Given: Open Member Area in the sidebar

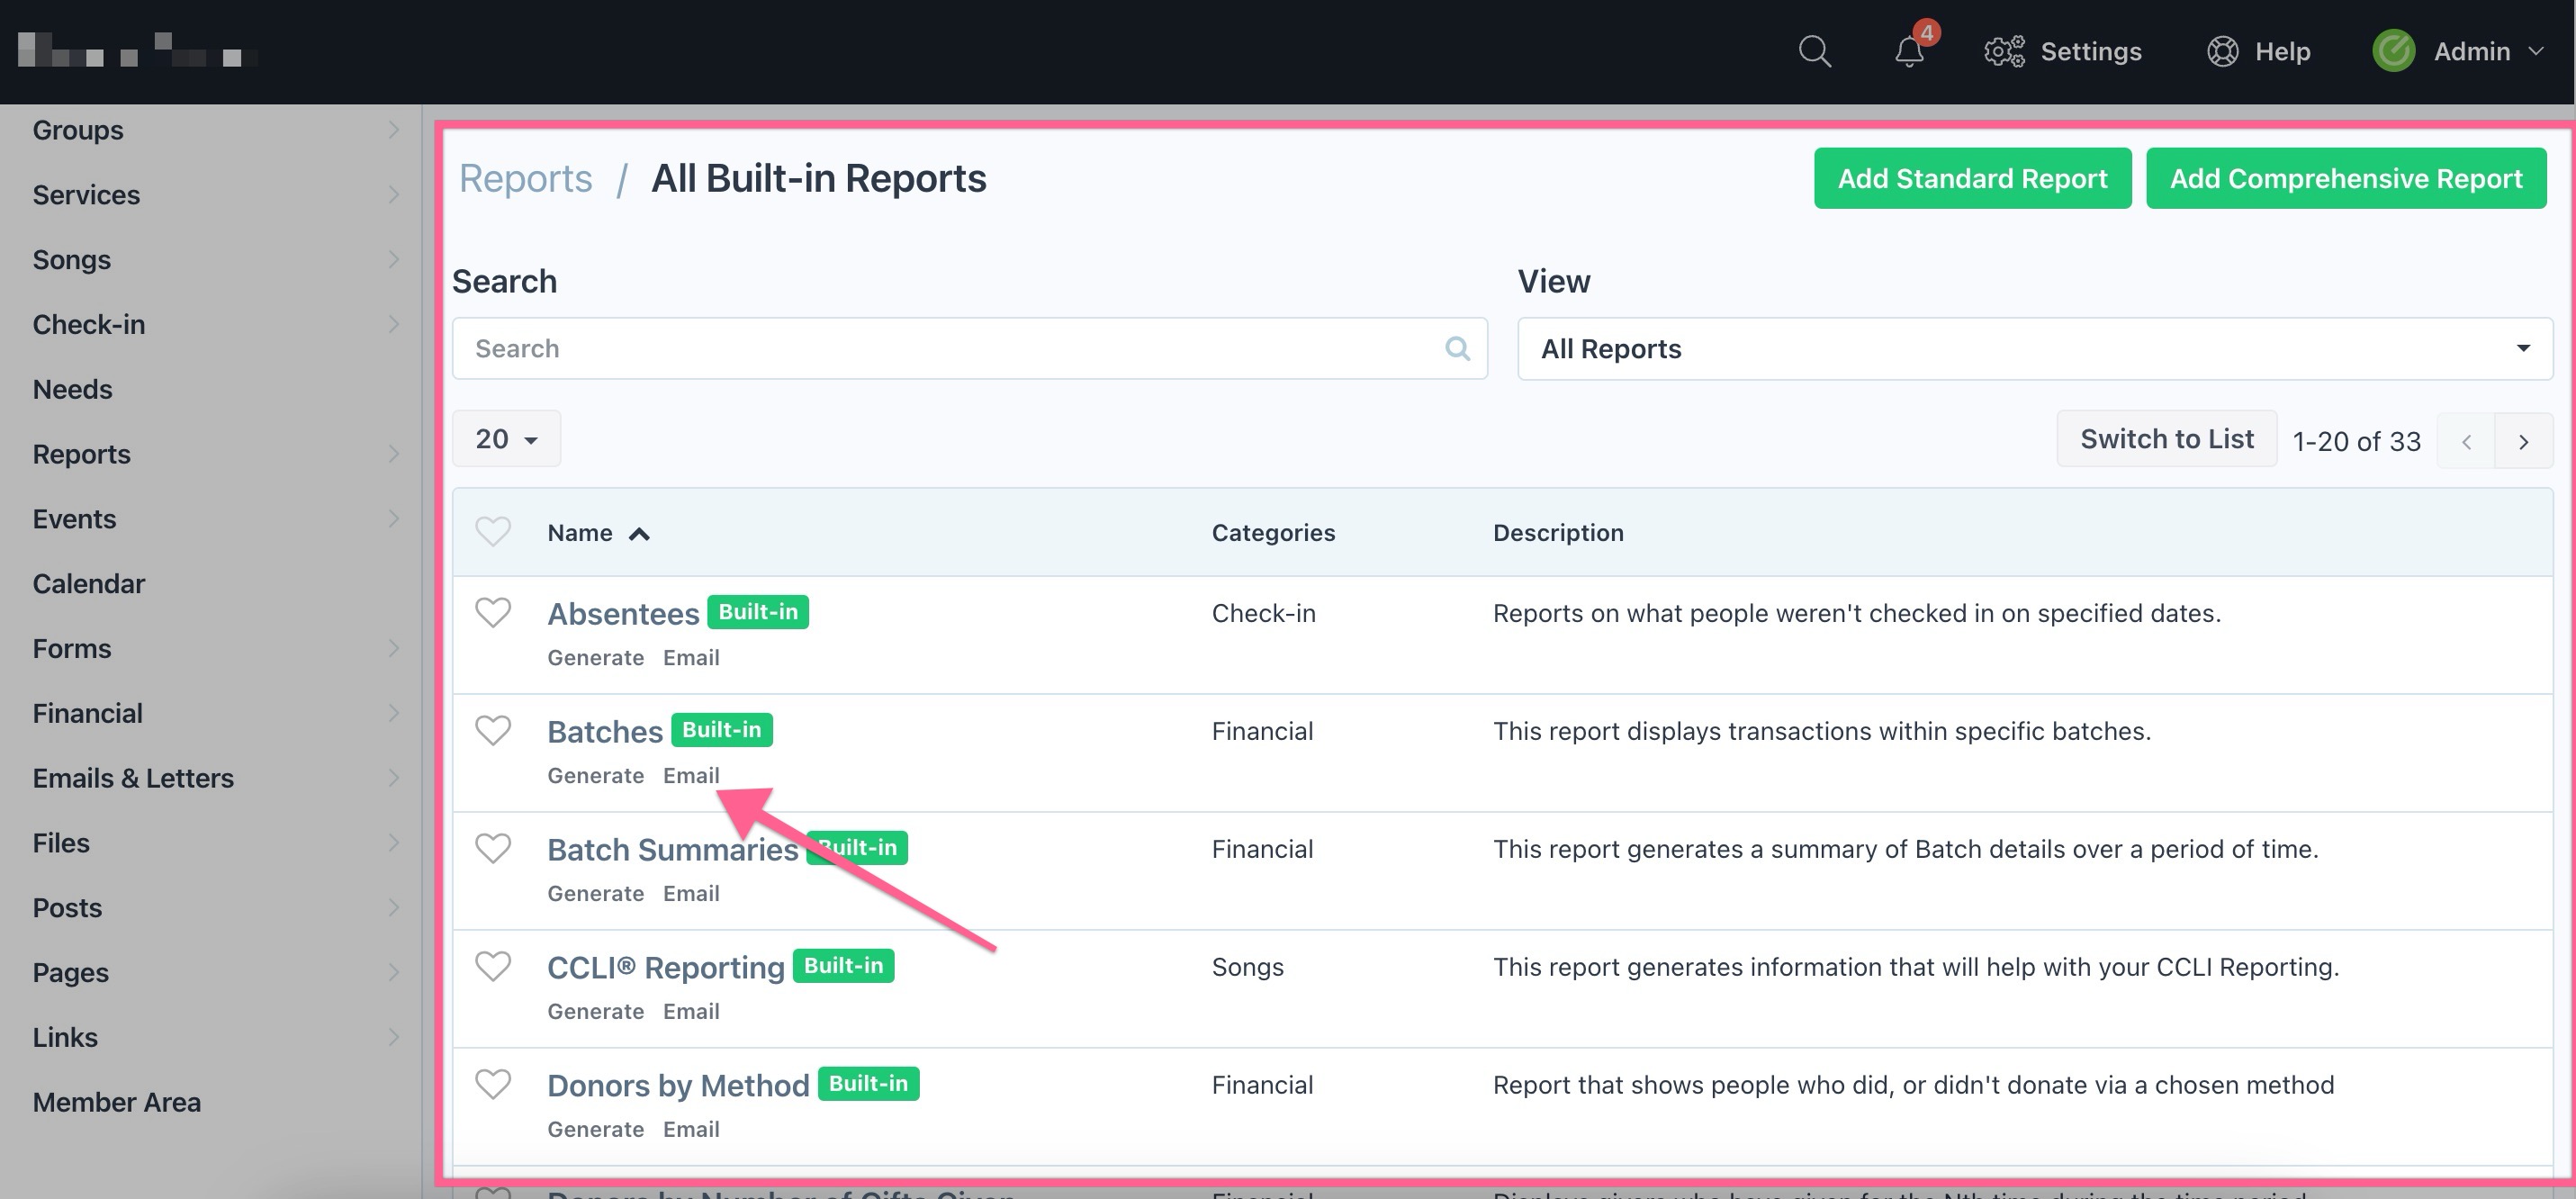Looking at the screenshot, I should pos(116,1102).
